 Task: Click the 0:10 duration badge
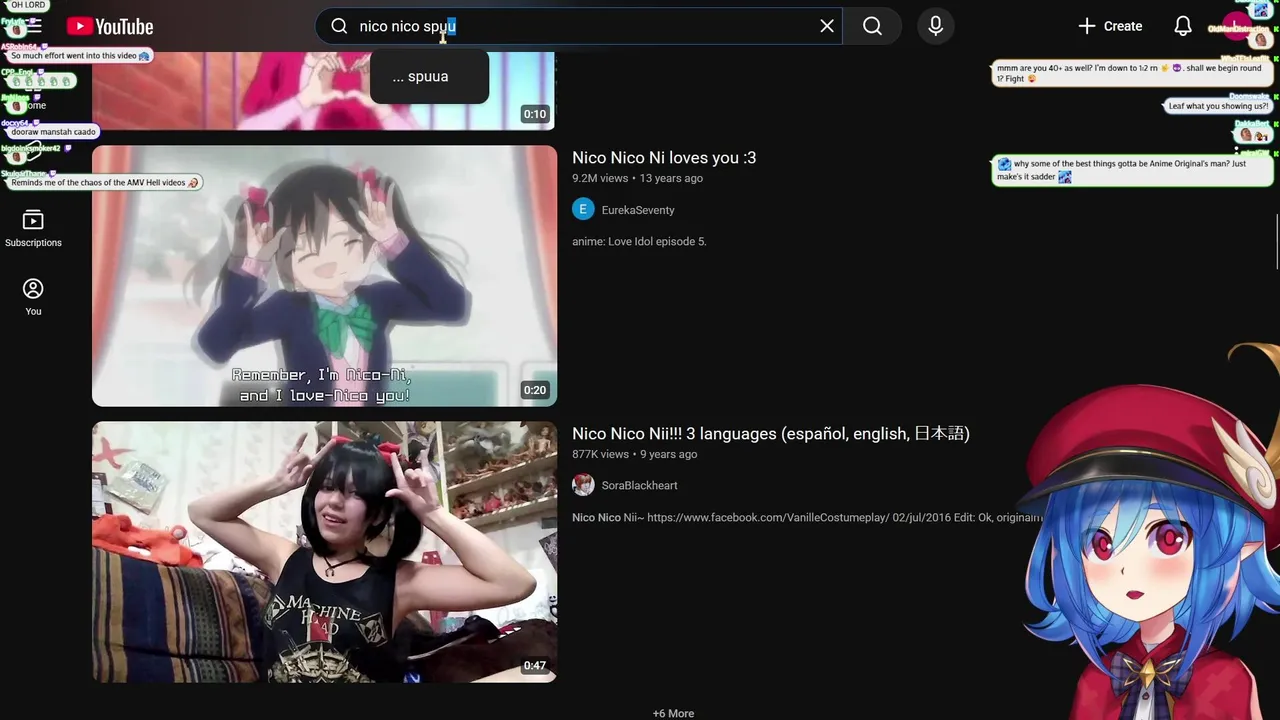coord(535,114)
